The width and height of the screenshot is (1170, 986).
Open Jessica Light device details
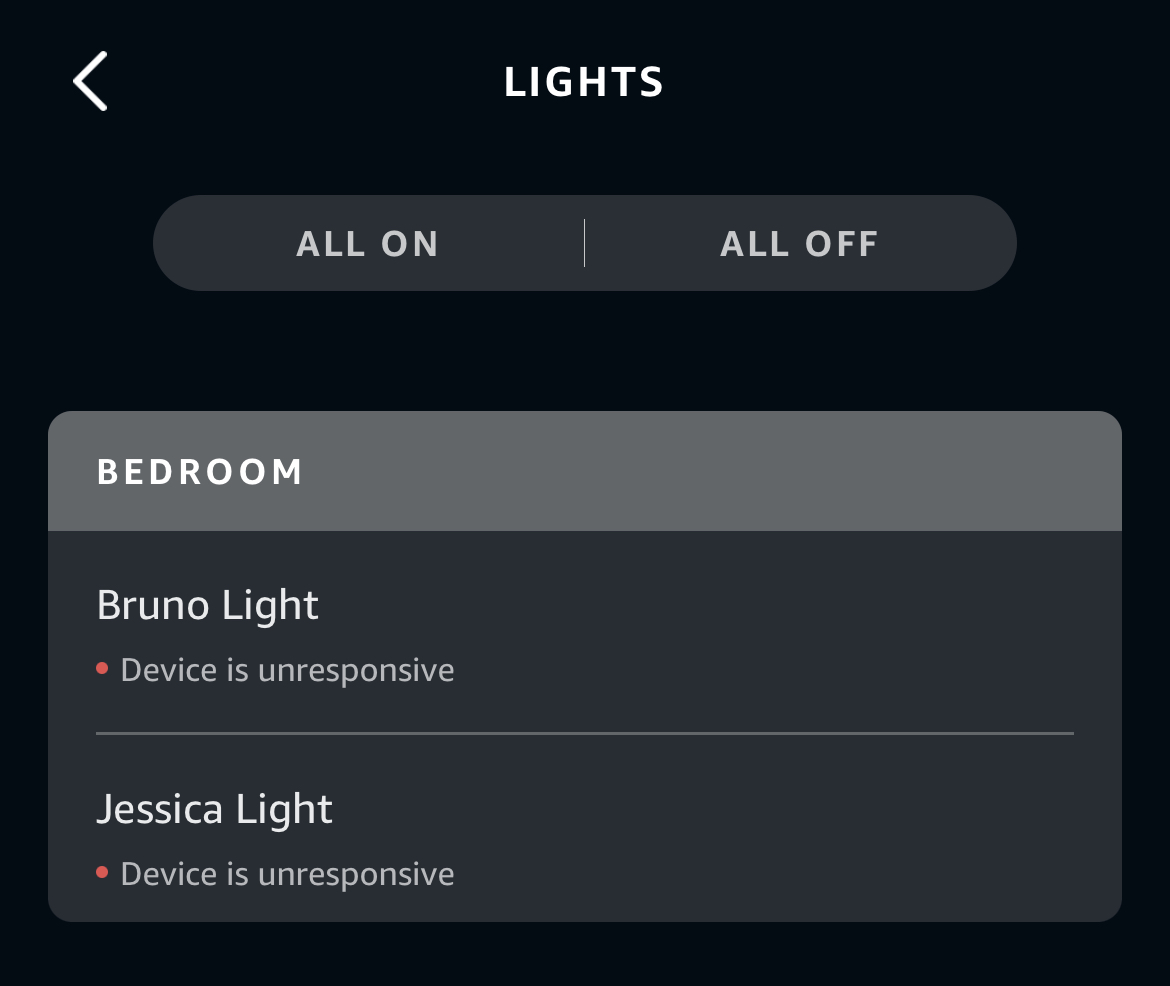(215, 808)
